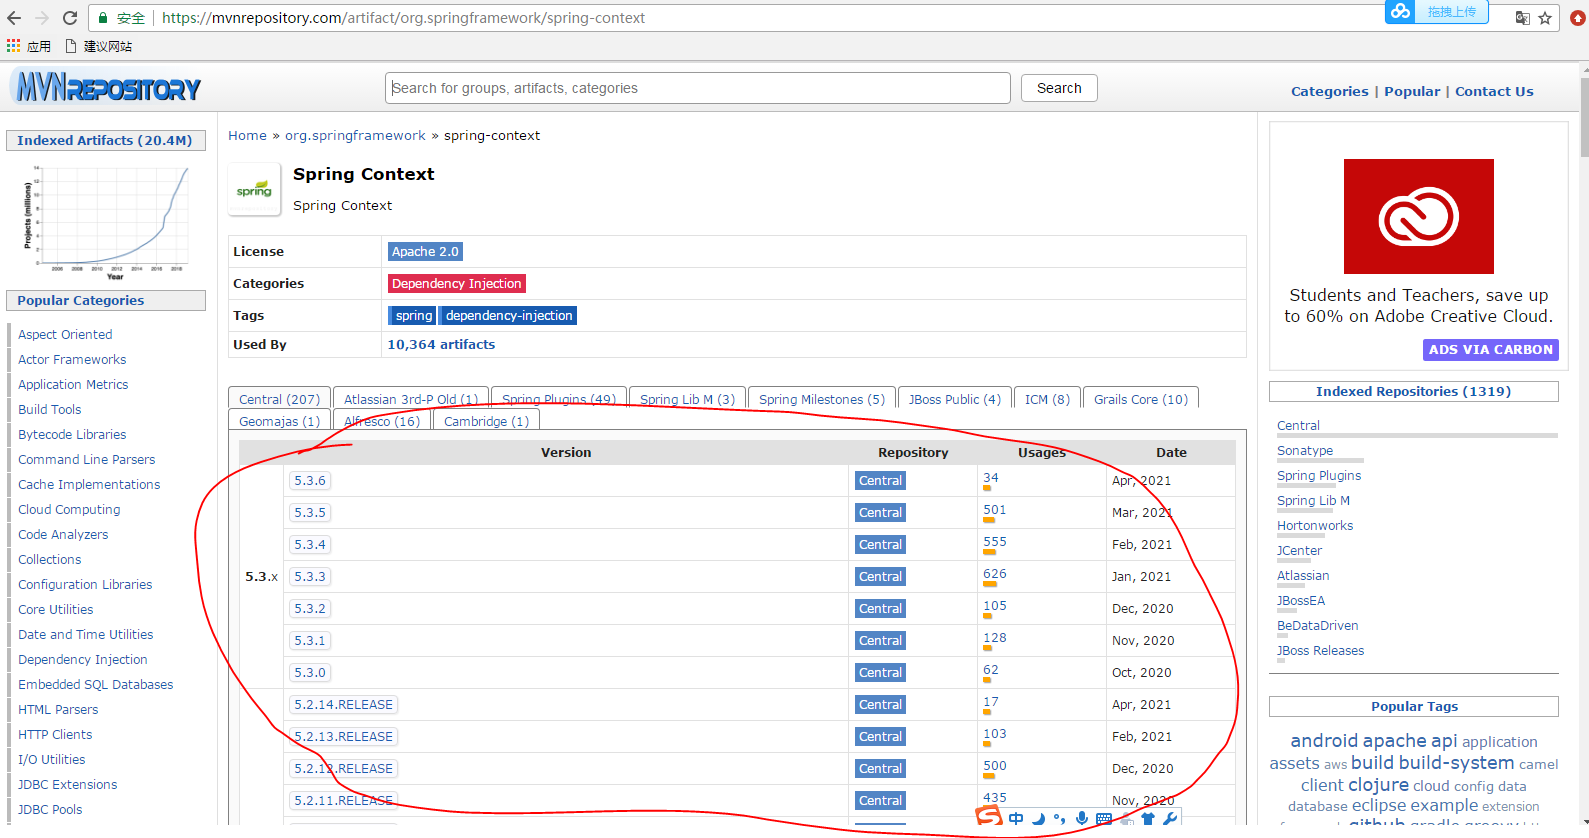Click the Baidu cloud drag-upload button
Viewport: 1589px width, 838px height.
click(1436, 12)
